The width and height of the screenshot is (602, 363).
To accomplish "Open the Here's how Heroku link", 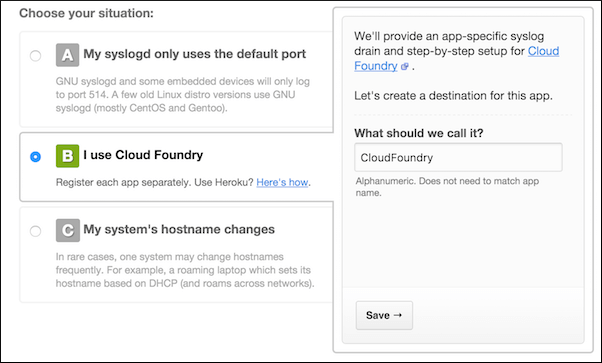I will 282,182.
